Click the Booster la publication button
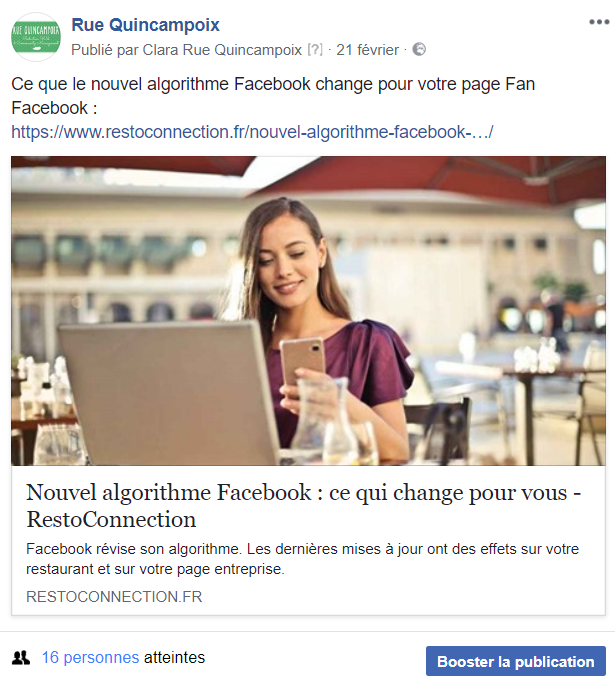The image size is (615, 685). tap(515, 661)
